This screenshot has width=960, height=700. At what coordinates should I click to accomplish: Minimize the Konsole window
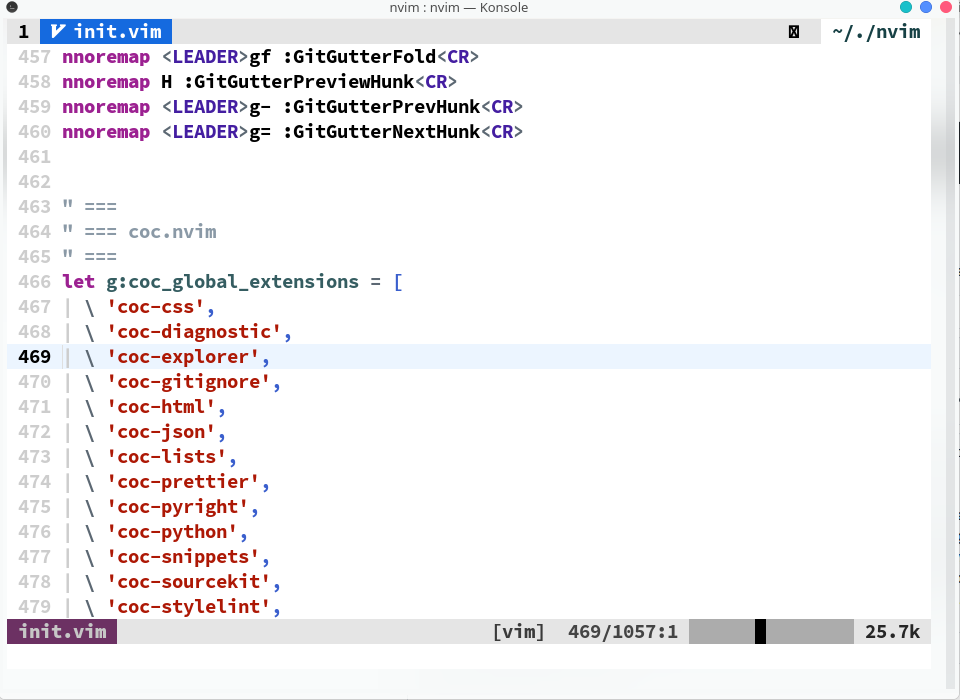pos(905,7)
